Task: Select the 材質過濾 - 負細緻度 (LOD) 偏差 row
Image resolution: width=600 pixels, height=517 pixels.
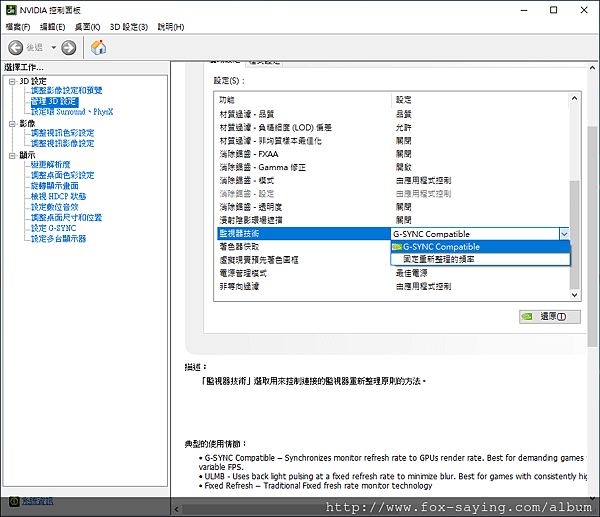Action: 393,127
